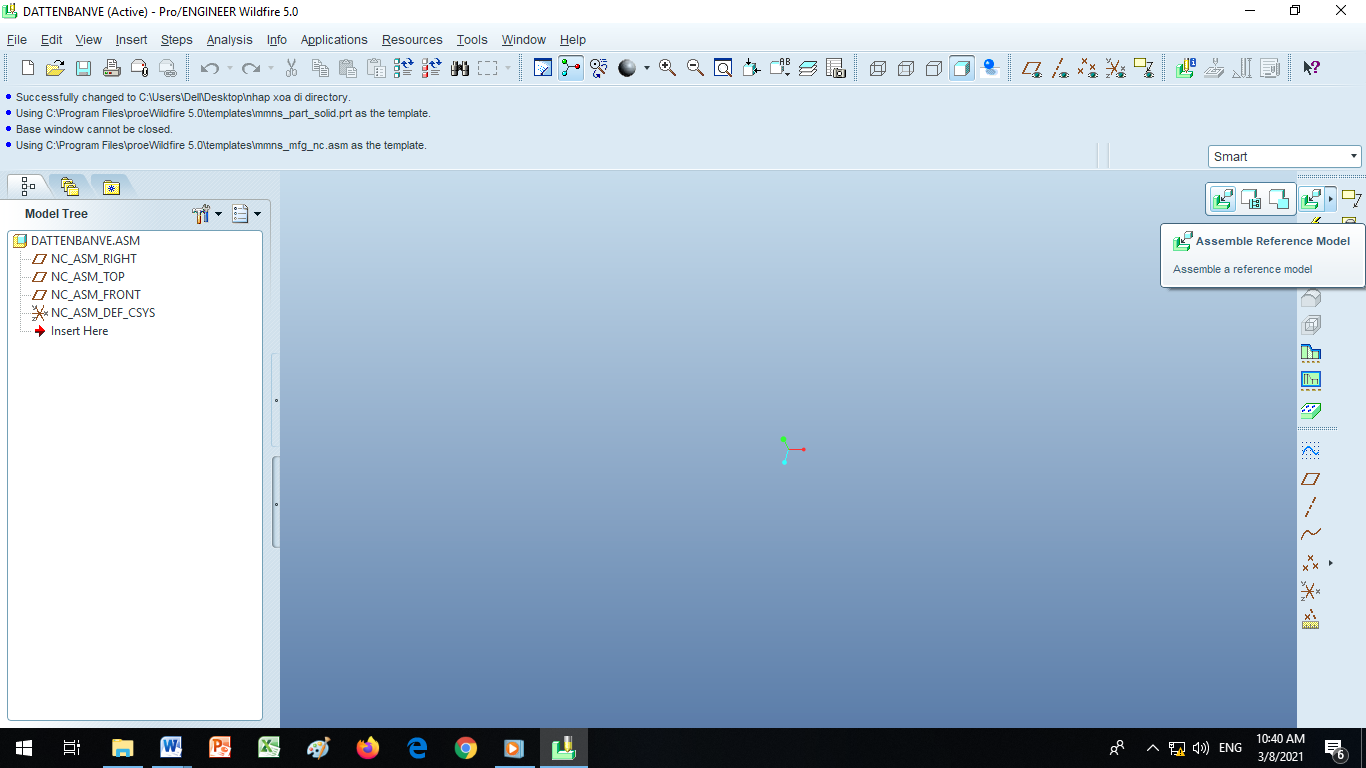Toggle coordinate systems display
This screenshot has height=768, width=1366.
pyautogui.click(x=1116, y=68)
